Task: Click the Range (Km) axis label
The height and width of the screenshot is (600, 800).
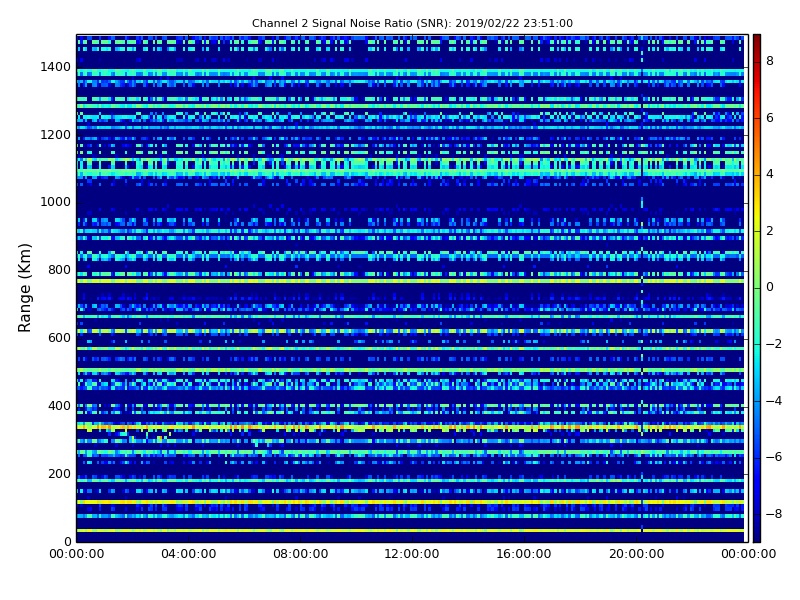Action: (24, 288)
